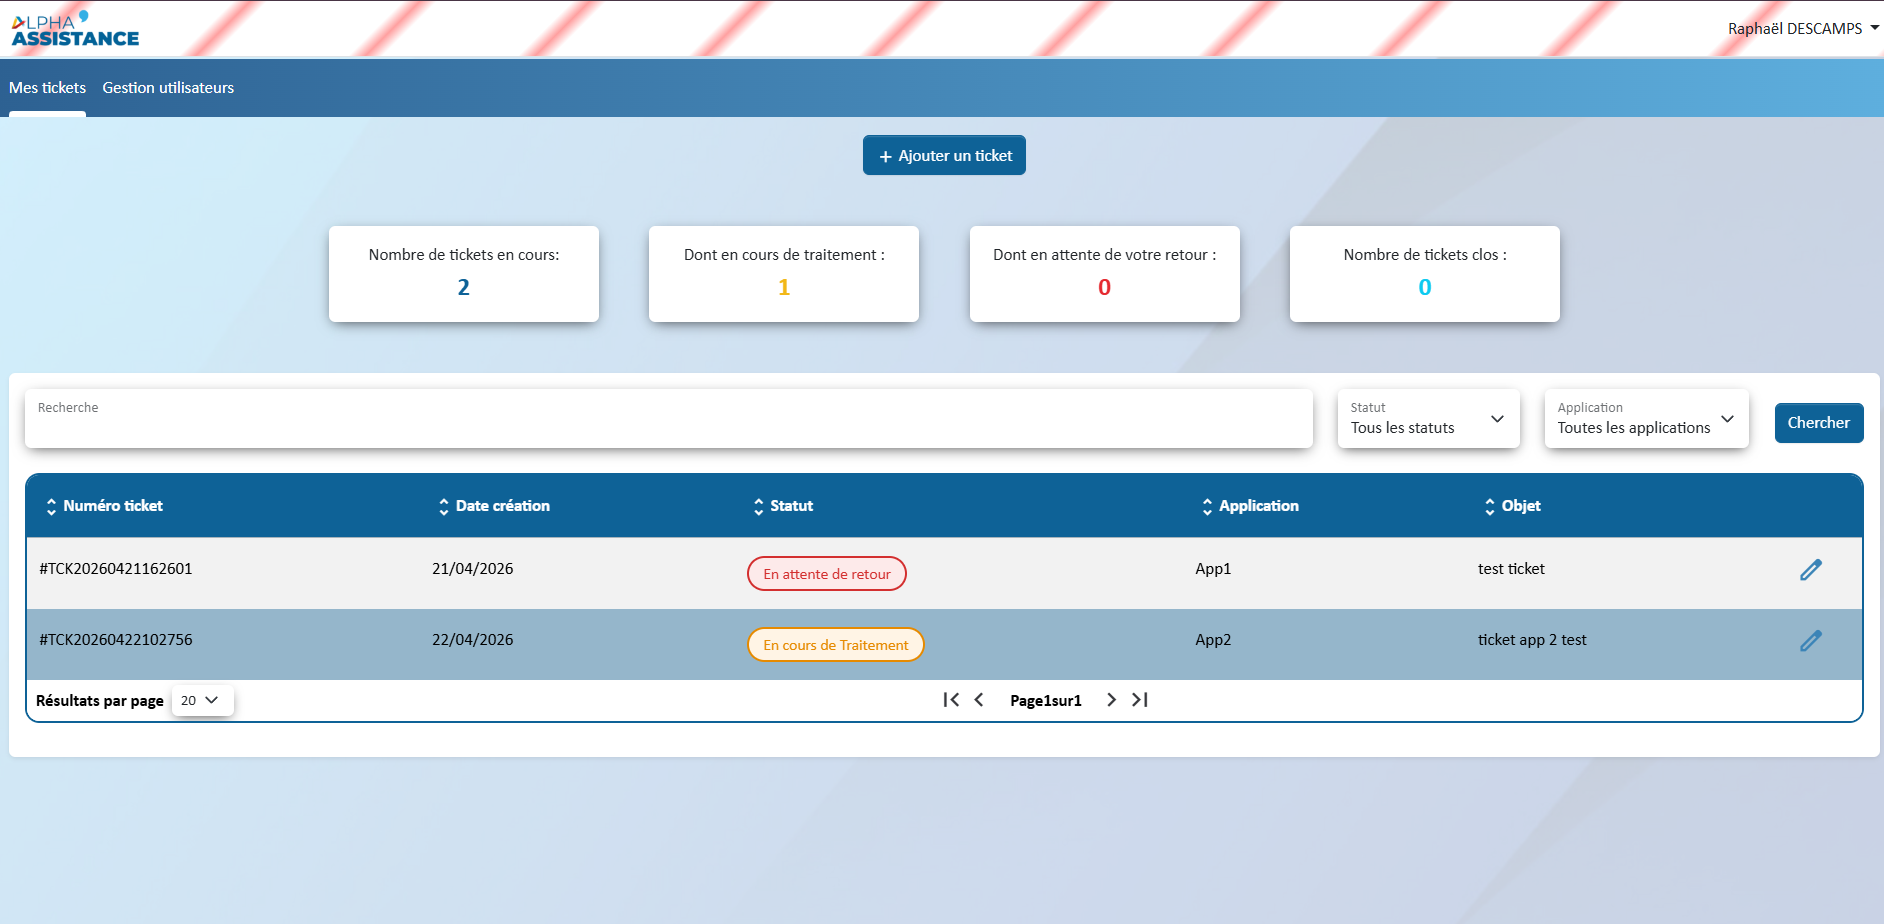Sort table by Application column
Image resolution: width=1884 pixels, height=924 pixels.
pos(1250,506)
